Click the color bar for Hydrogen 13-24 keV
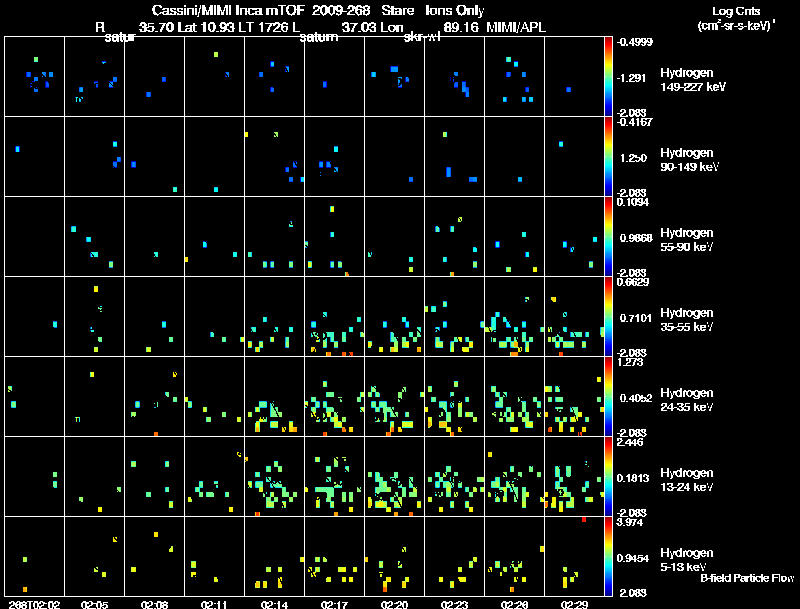 [x=608, y=476]
